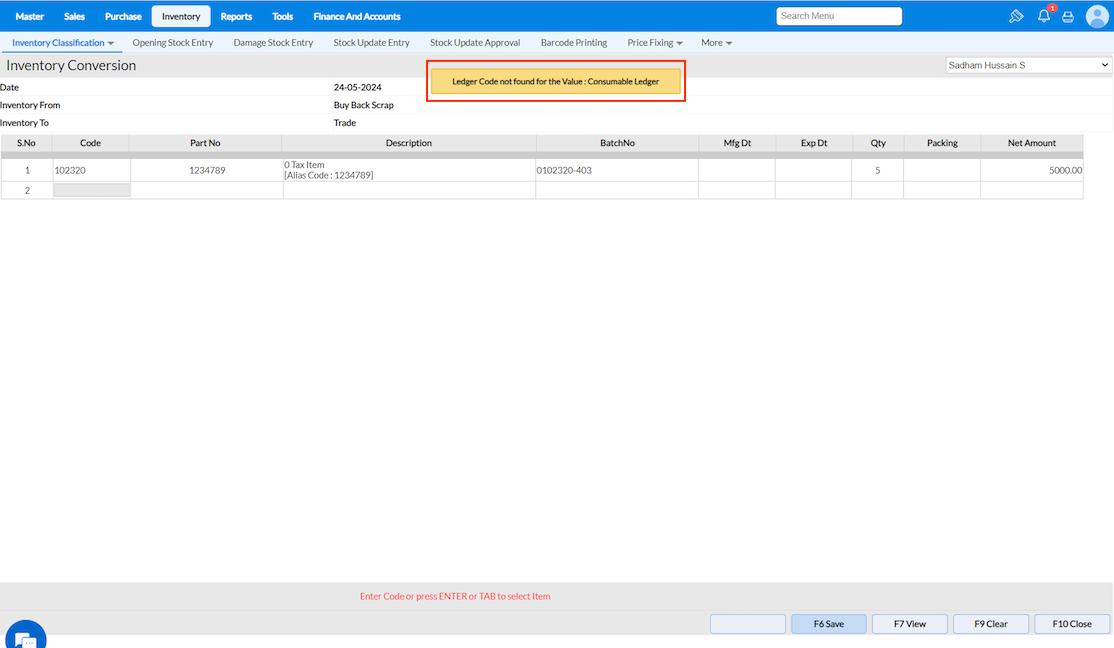Go to Stock Update Approval
1114x648 pixels.
click(x=475, y=43)
